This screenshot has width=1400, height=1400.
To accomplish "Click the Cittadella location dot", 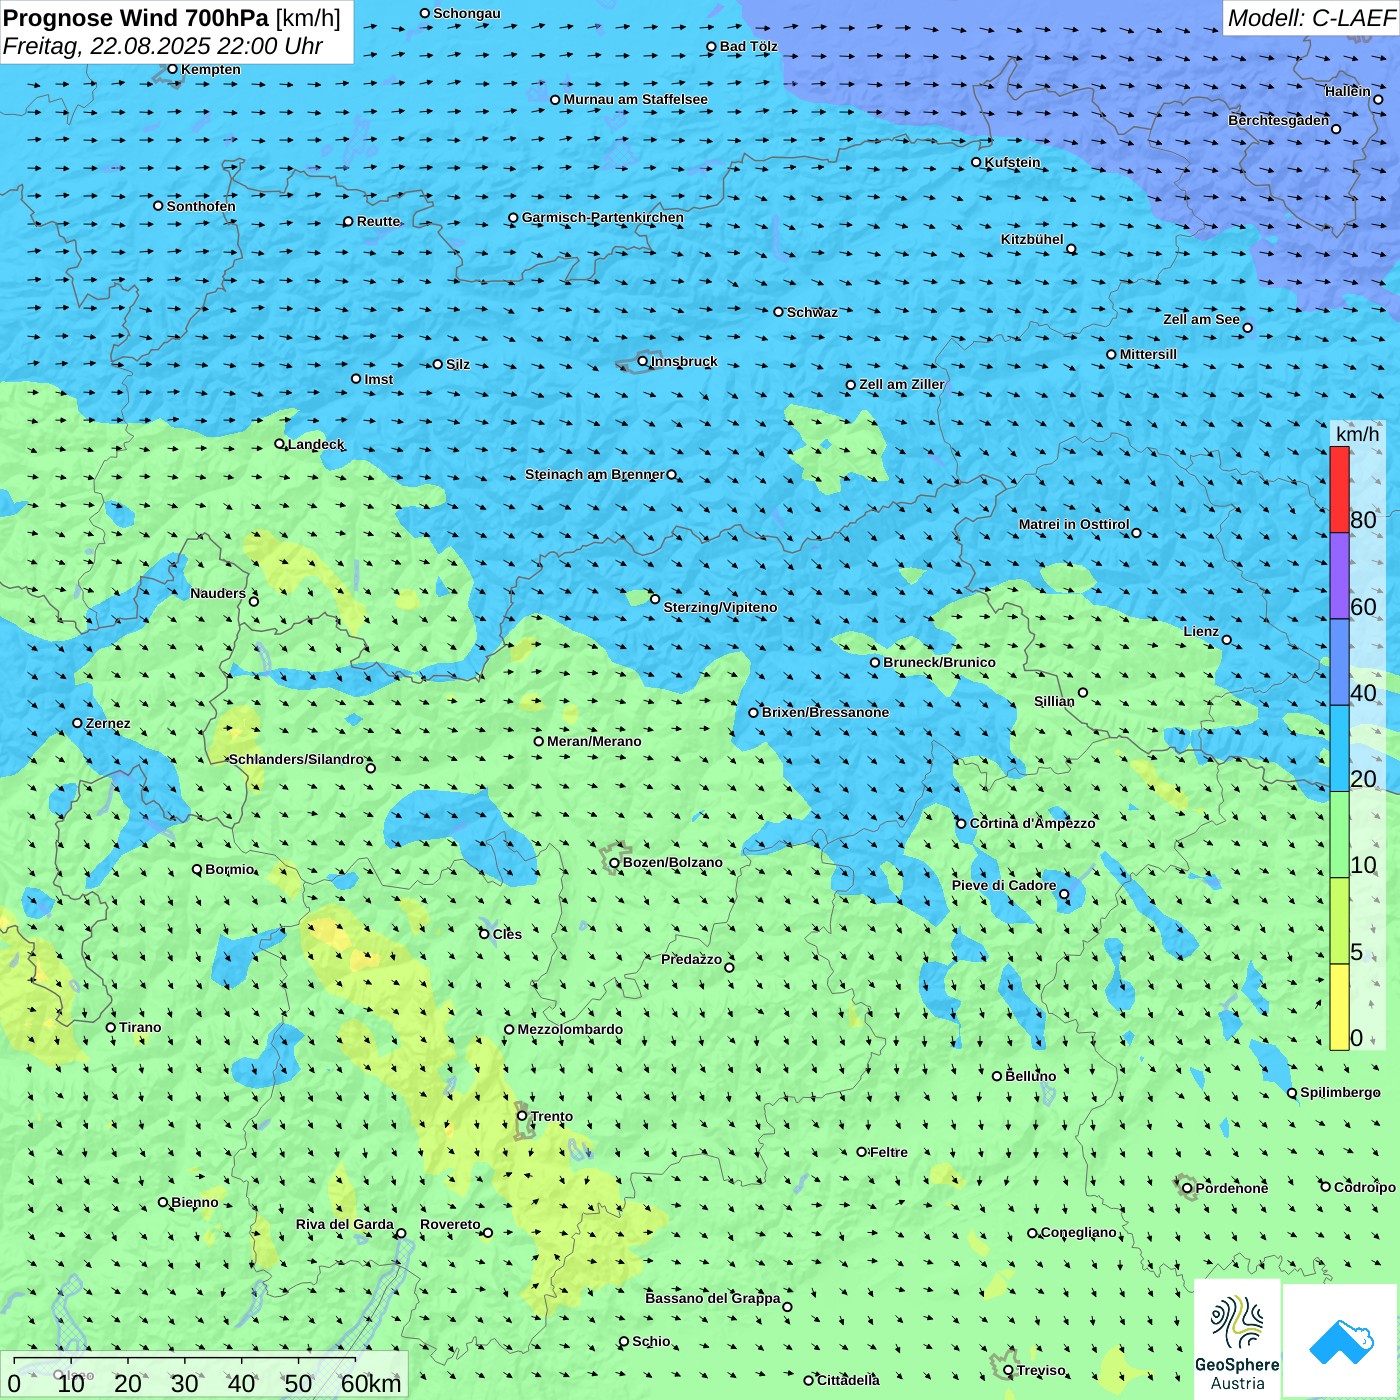I will coord(809,1381).
